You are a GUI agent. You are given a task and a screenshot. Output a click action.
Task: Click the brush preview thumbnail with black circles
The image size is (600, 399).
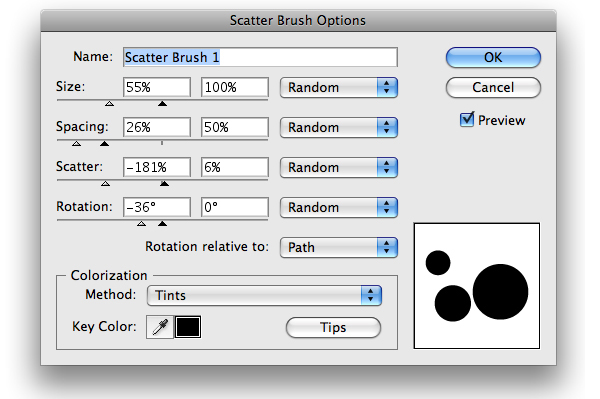click(476, 286)
